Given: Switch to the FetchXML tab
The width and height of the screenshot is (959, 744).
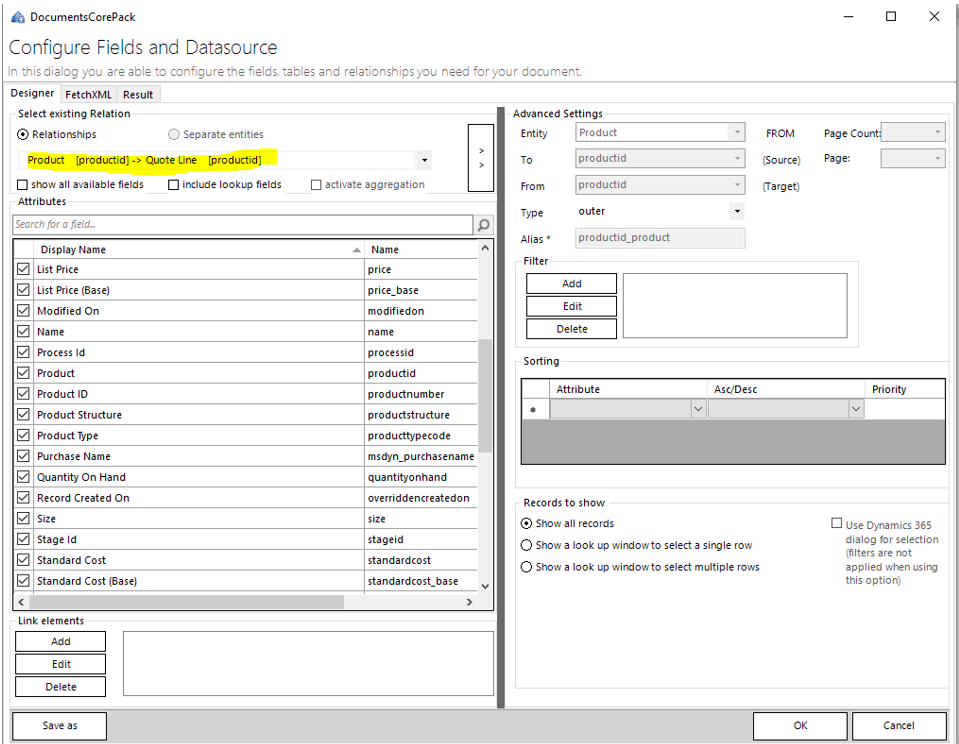Looking at the screenshot, I should coord(90,94).
